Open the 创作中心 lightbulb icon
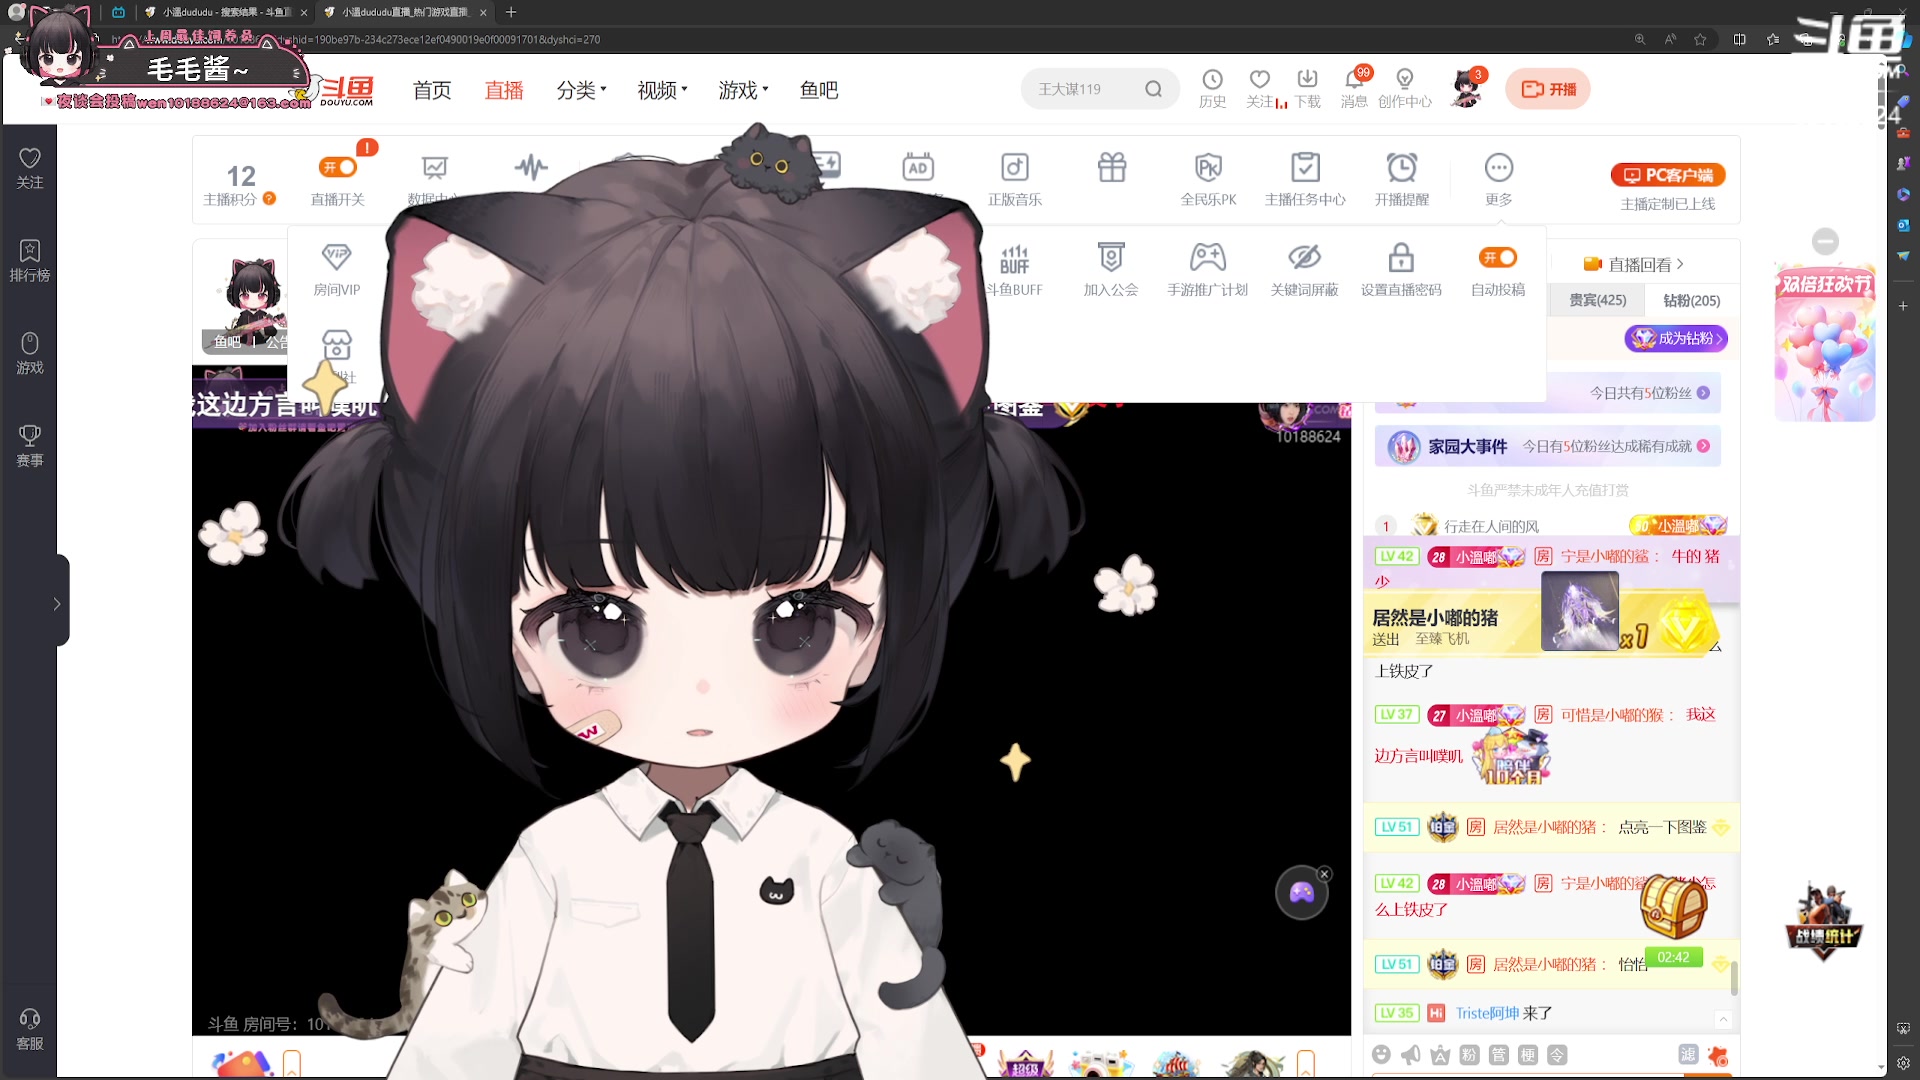Image resolution: width=1920 pixels, height=1080 pixels. tap(1405, 88)
